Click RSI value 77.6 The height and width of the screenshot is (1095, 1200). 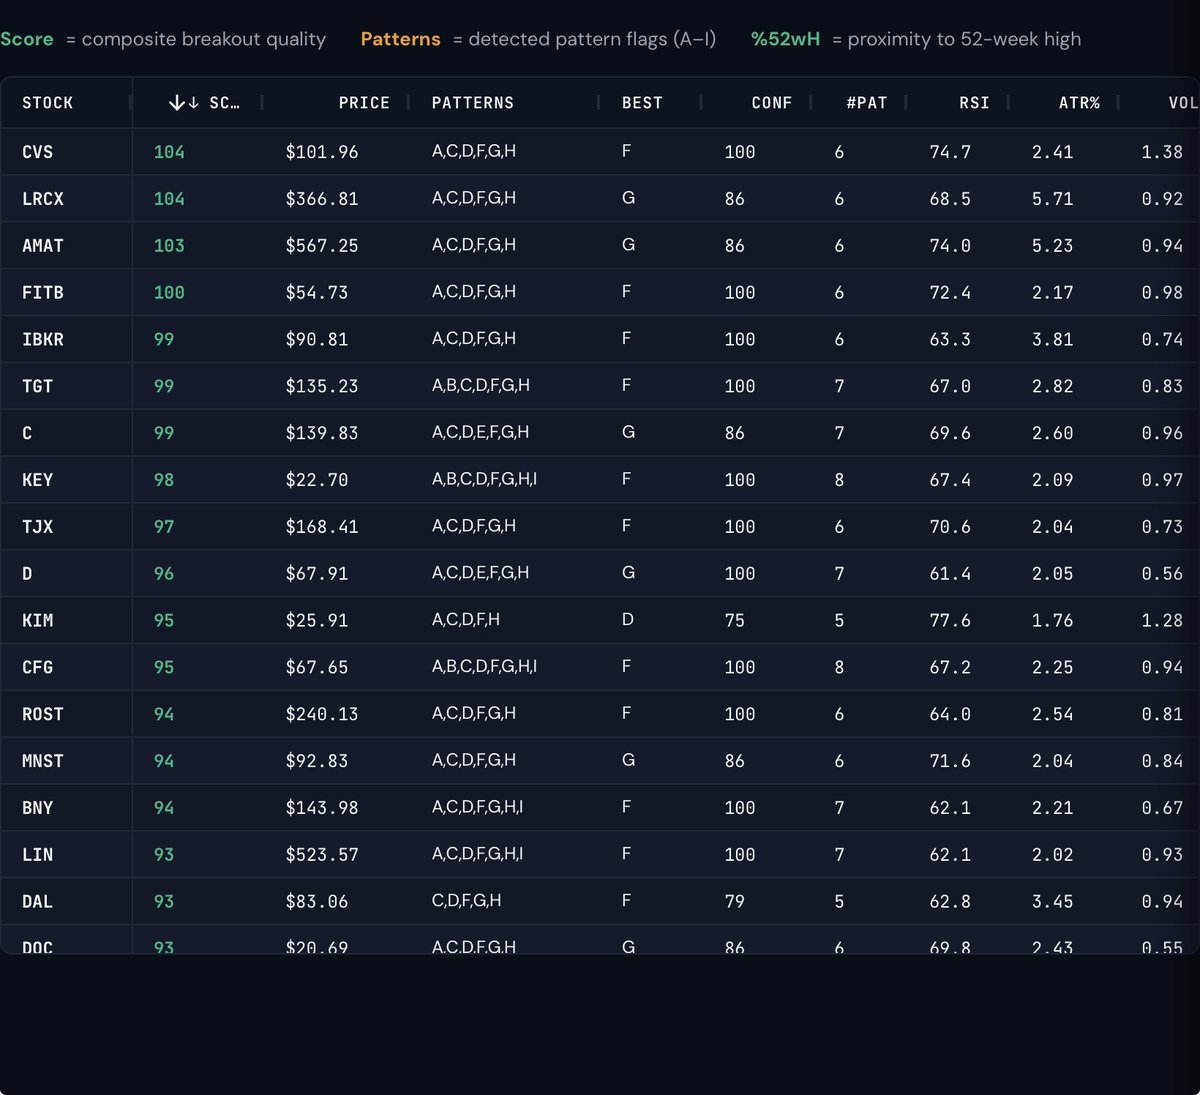pos(950,621)
